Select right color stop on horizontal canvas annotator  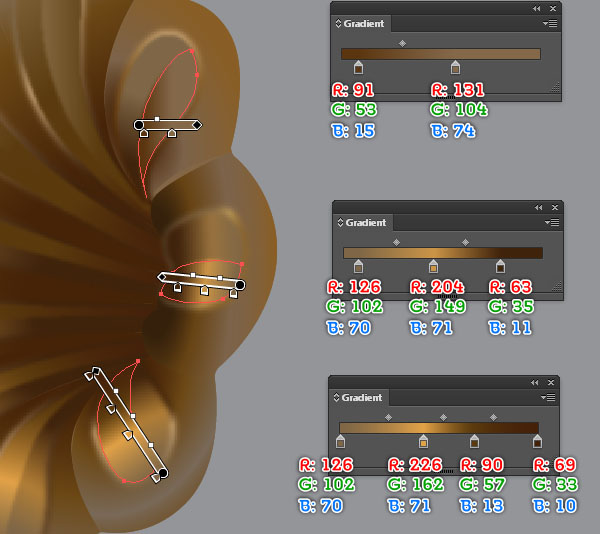[x=172, y=133]
